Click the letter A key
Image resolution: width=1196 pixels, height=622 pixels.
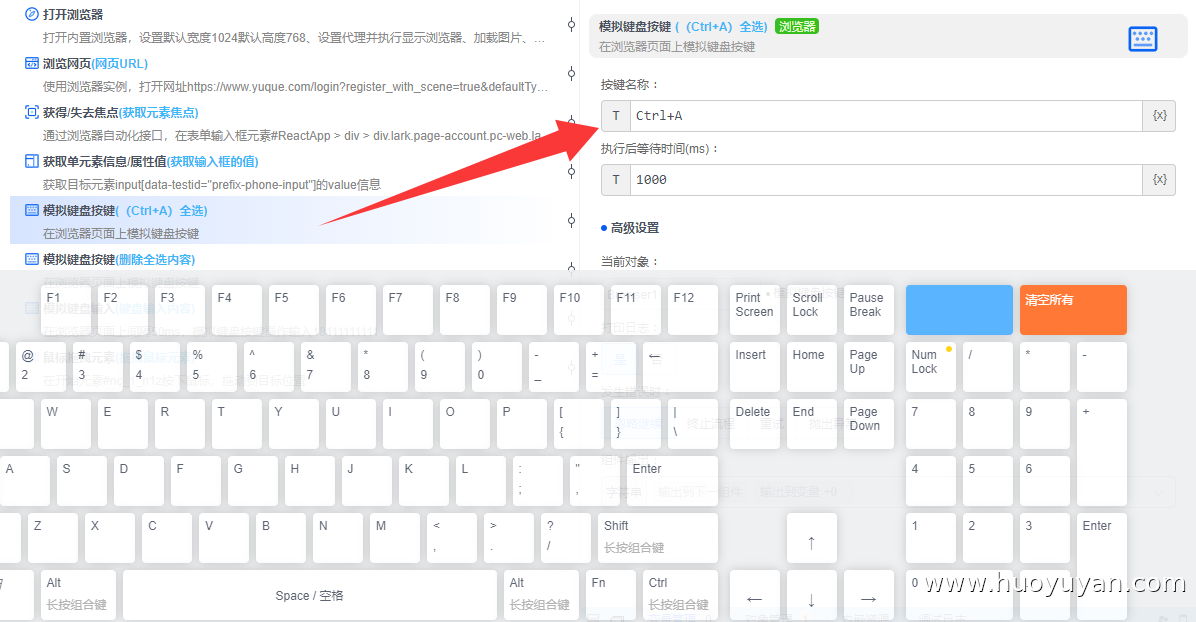pos(24,481)
